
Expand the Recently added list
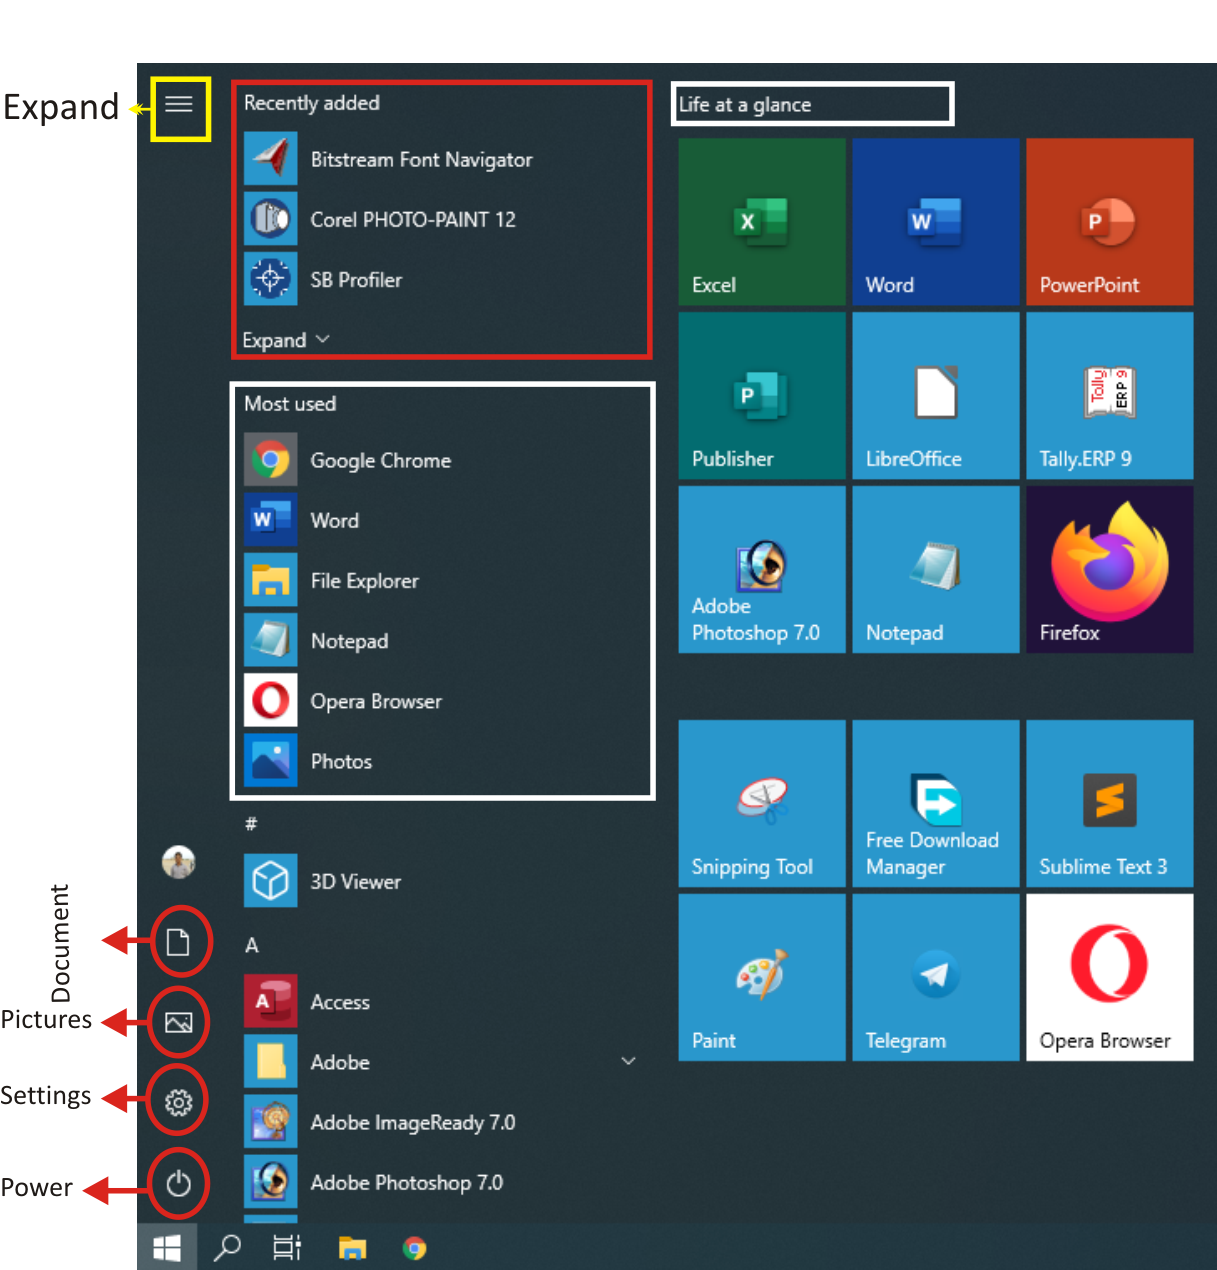coord(286,340)
